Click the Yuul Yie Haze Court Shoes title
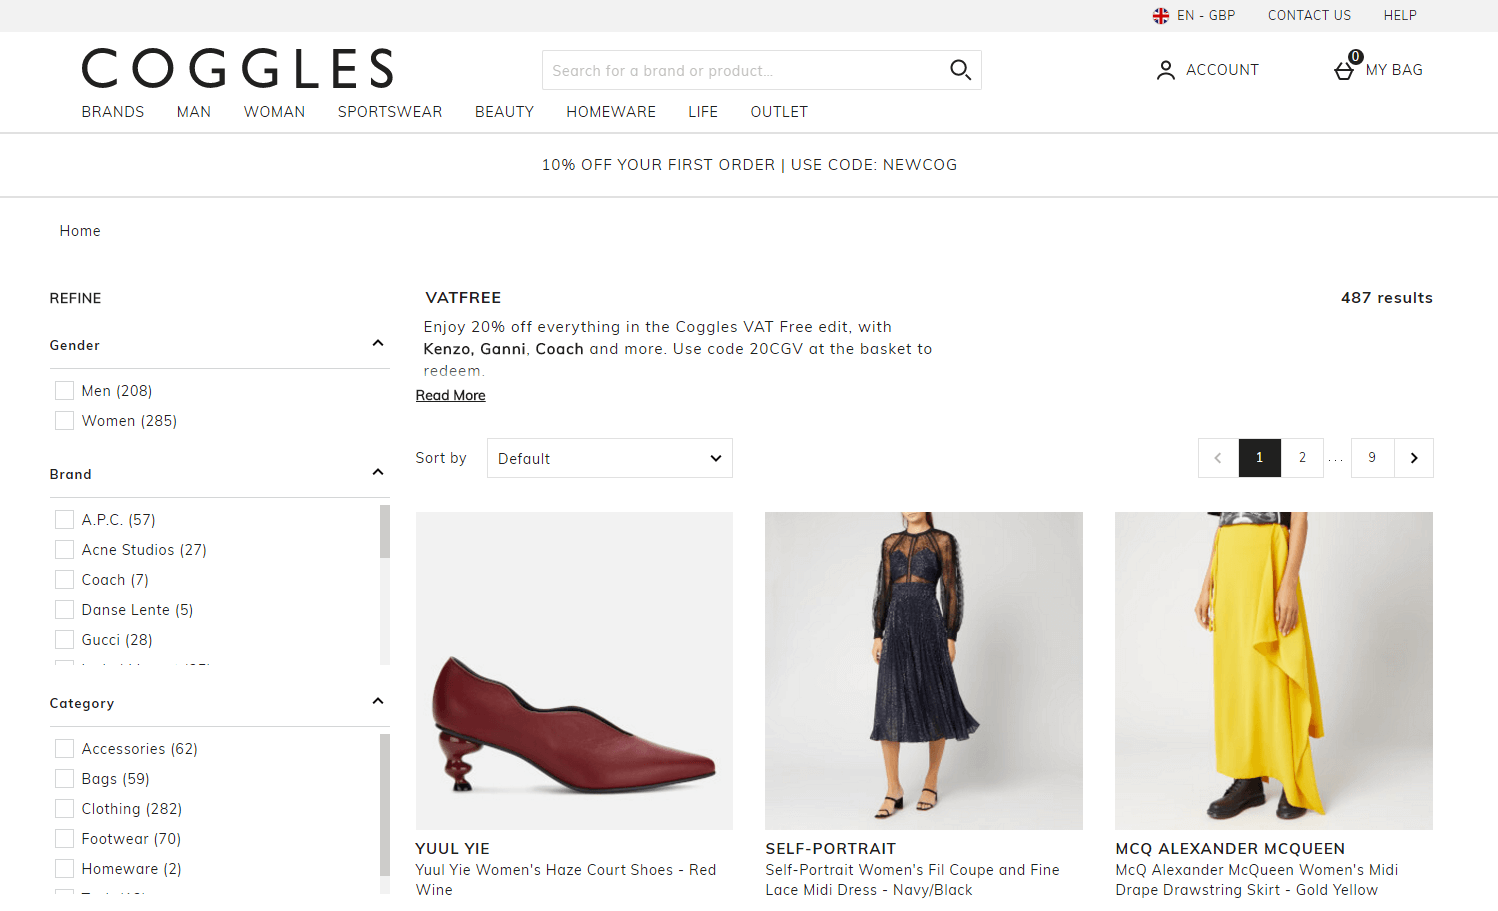The width and height of the screenshot is (1498, 911). pyautogui.click(x=566, y=880)
